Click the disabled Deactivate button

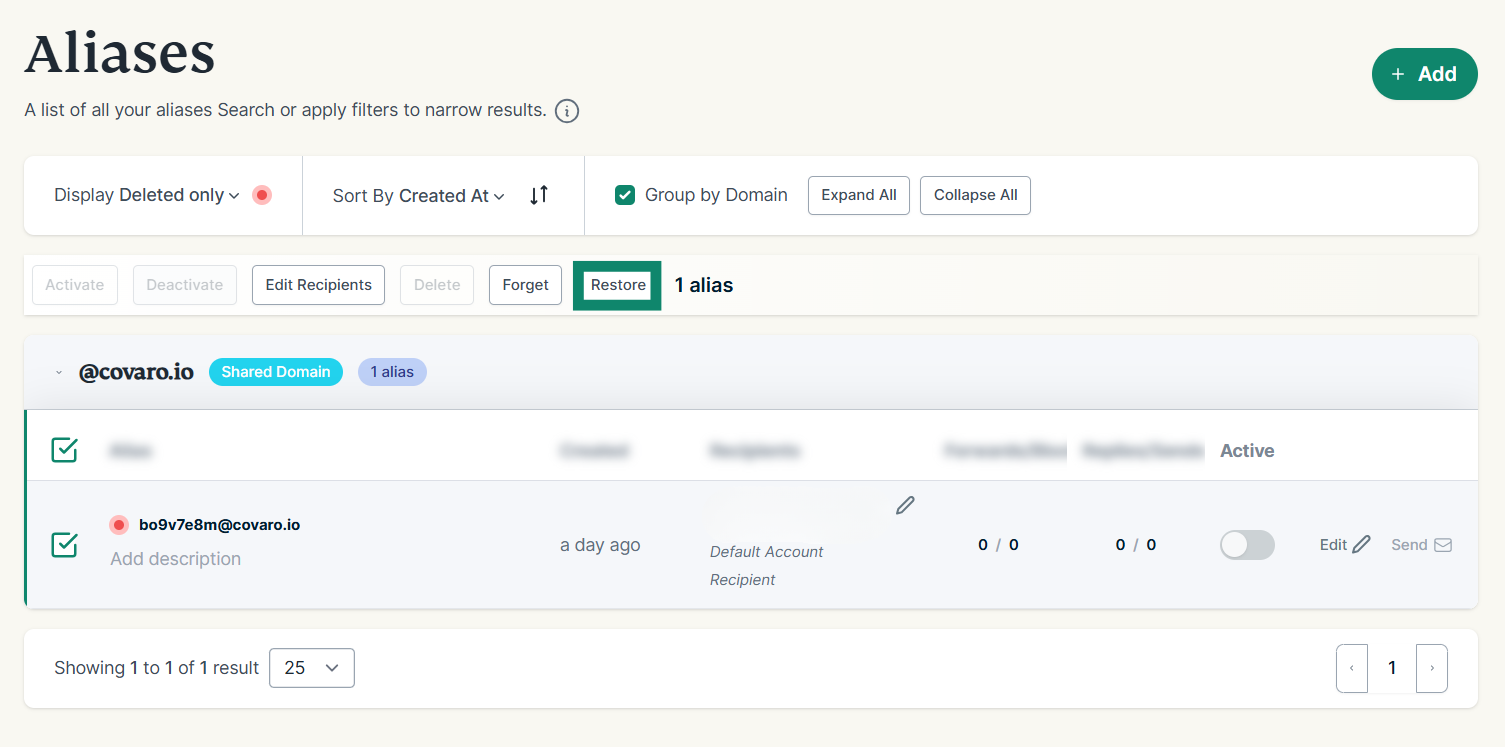click(x=185, y=285)
